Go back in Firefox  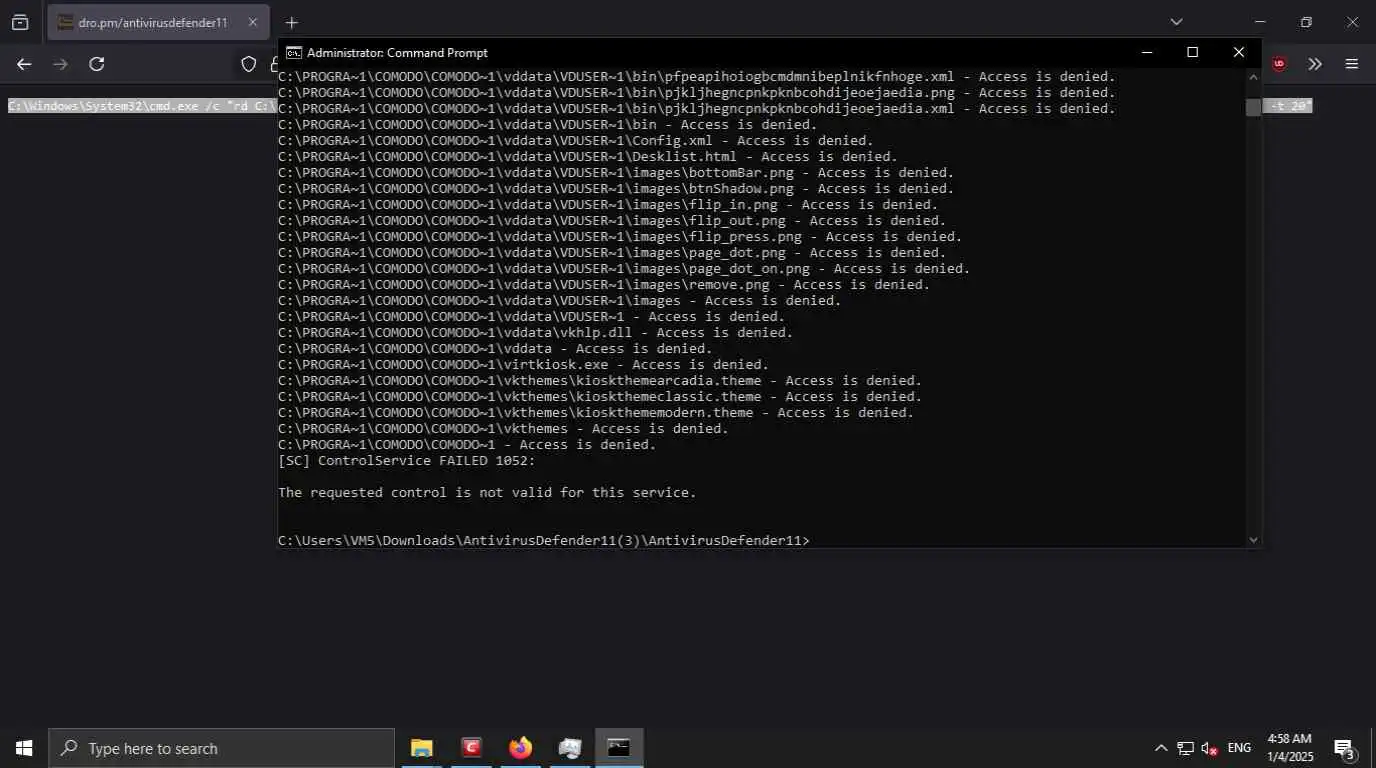24,64
